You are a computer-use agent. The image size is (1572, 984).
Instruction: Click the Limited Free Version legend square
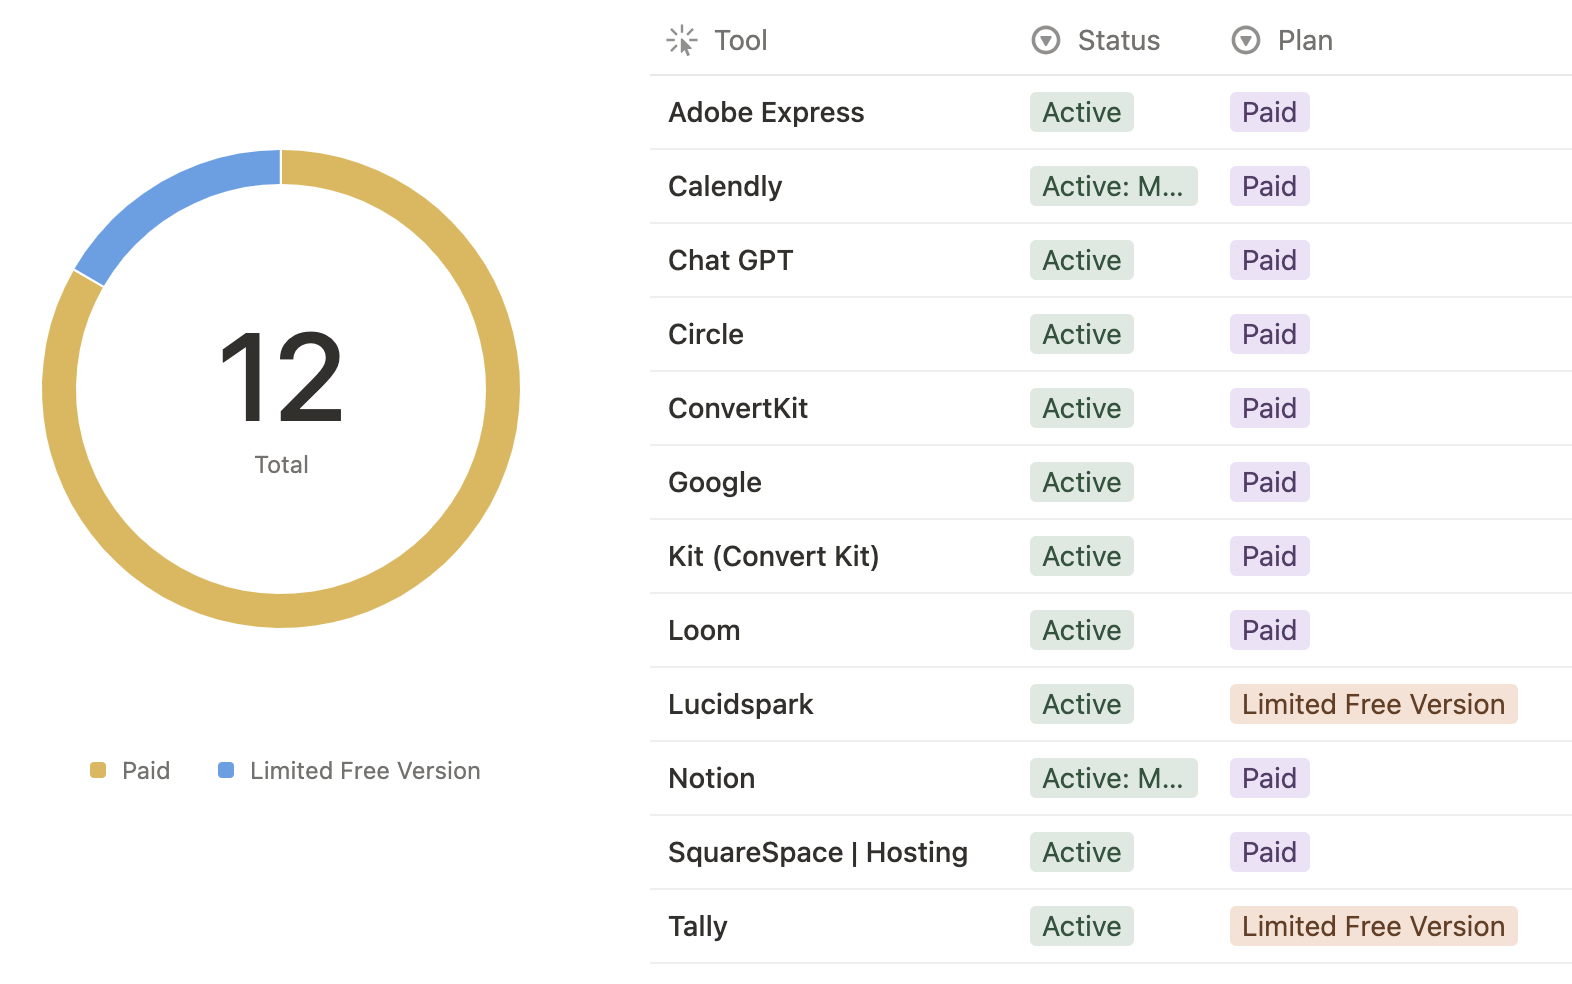[226, 770]
